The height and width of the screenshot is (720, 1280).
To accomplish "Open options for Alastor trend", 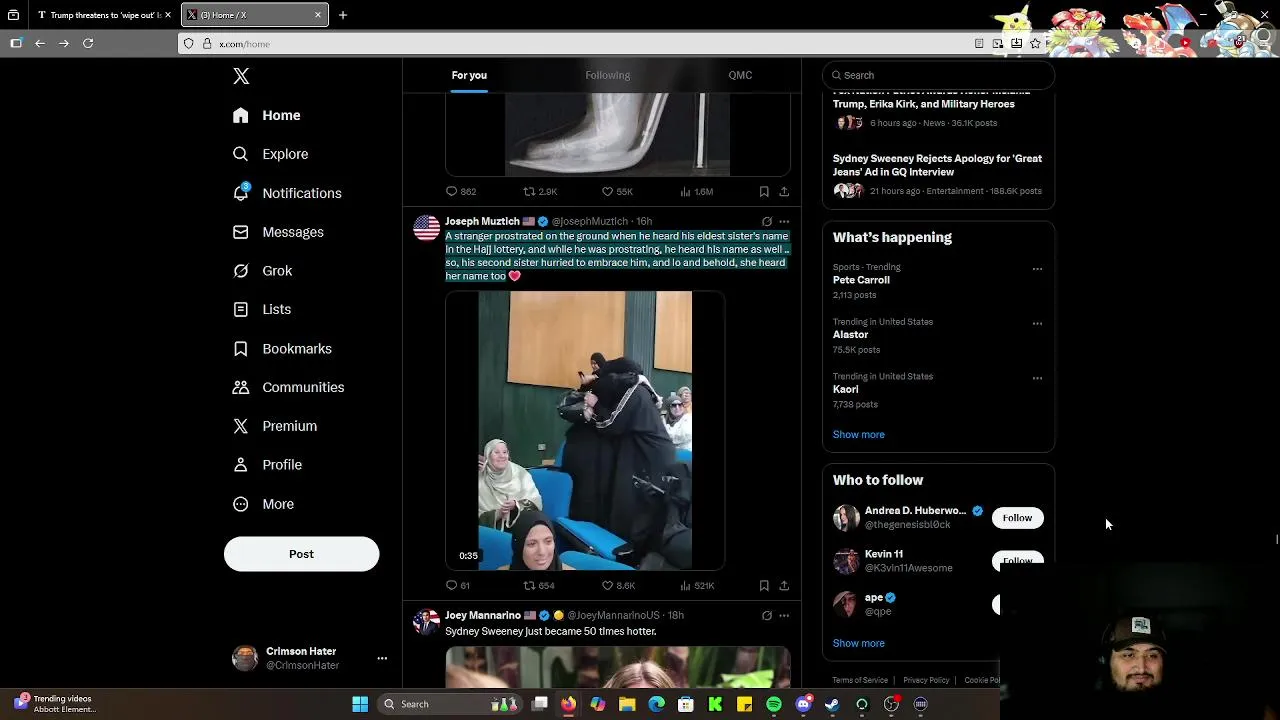I will (1037, 324).
